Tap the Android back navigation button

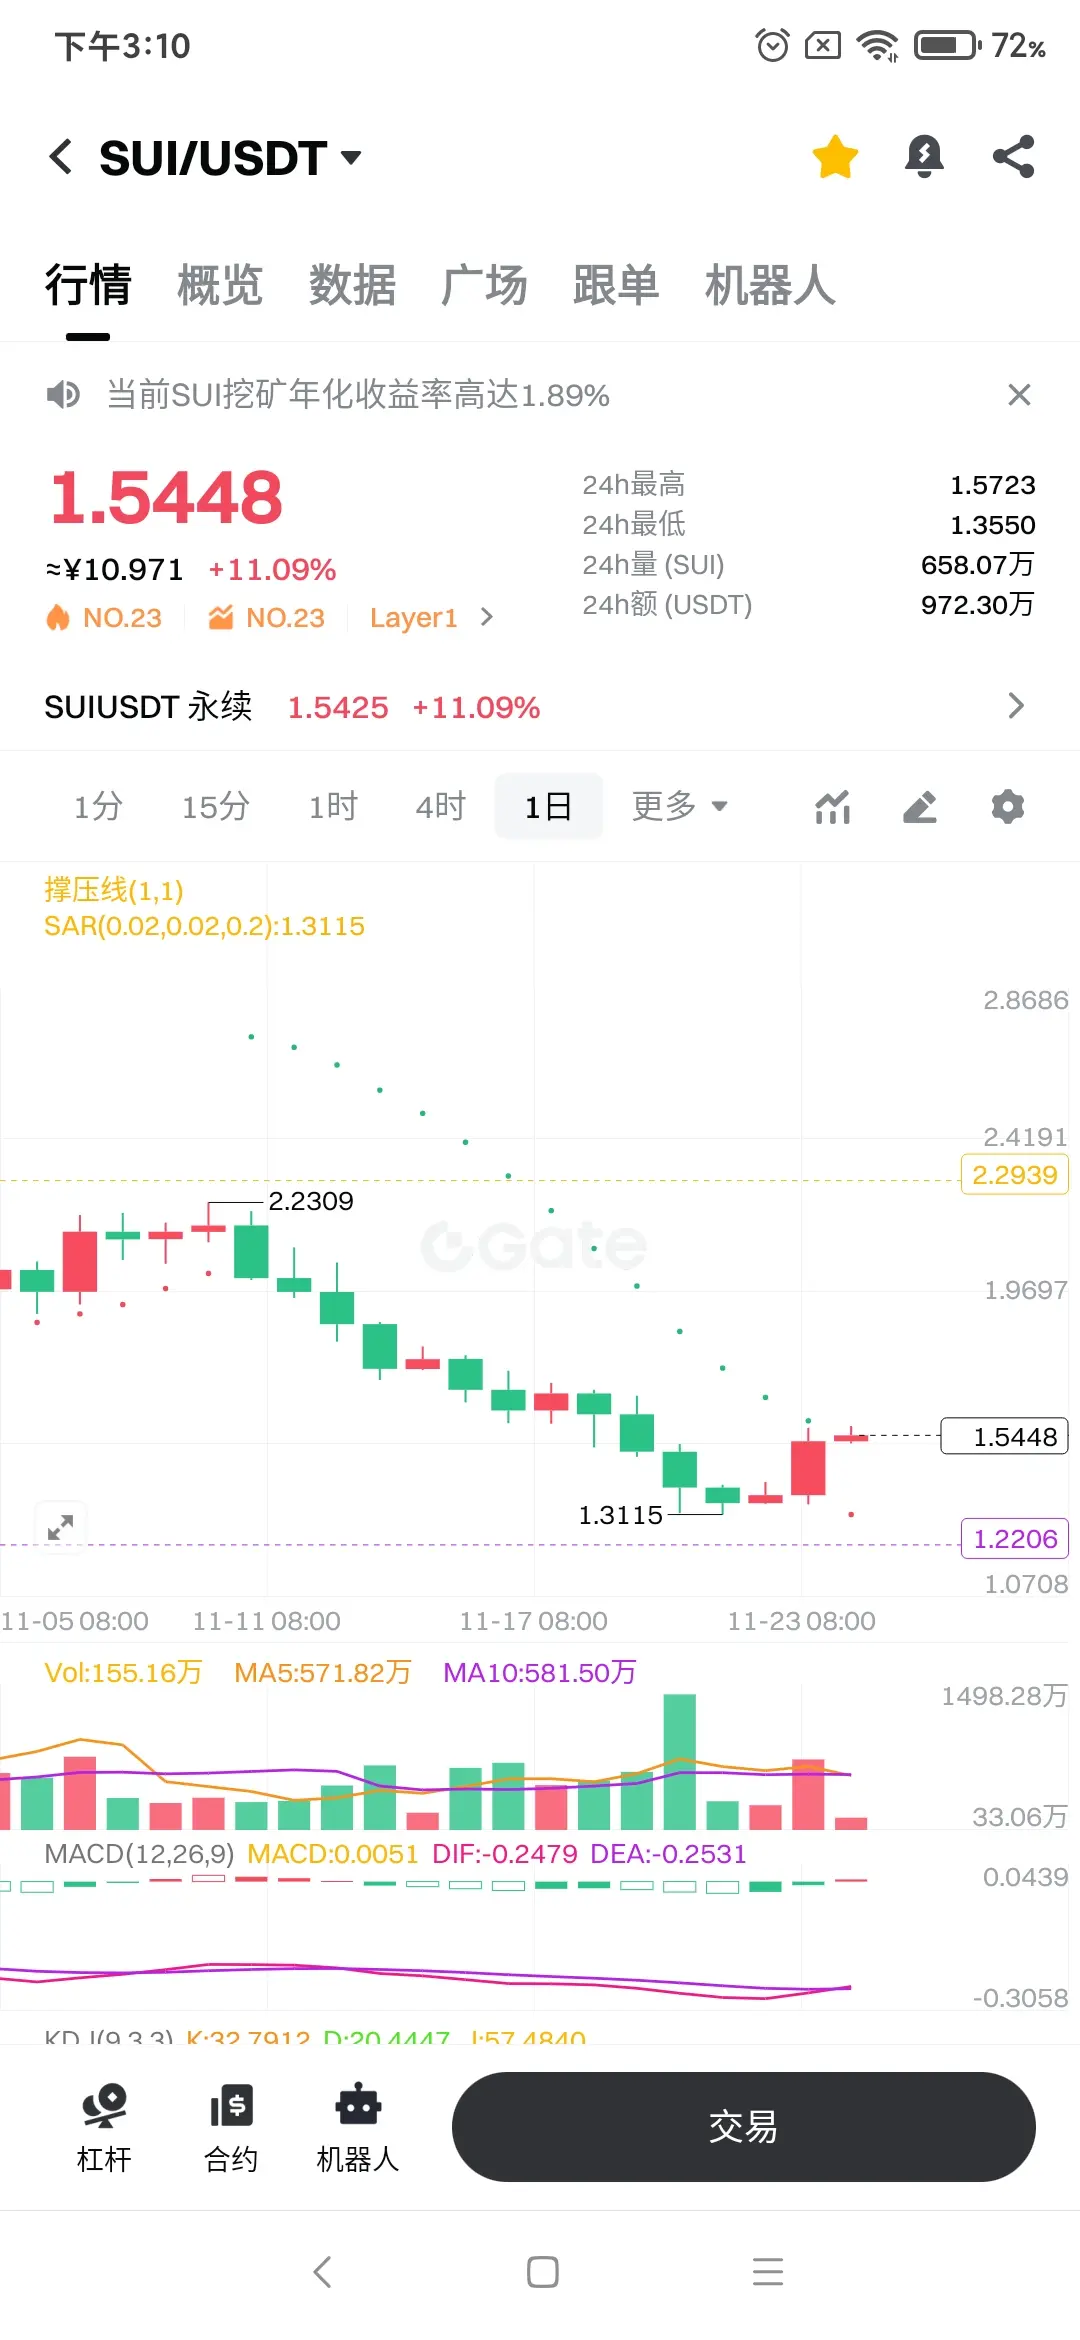coord(322,2272)
